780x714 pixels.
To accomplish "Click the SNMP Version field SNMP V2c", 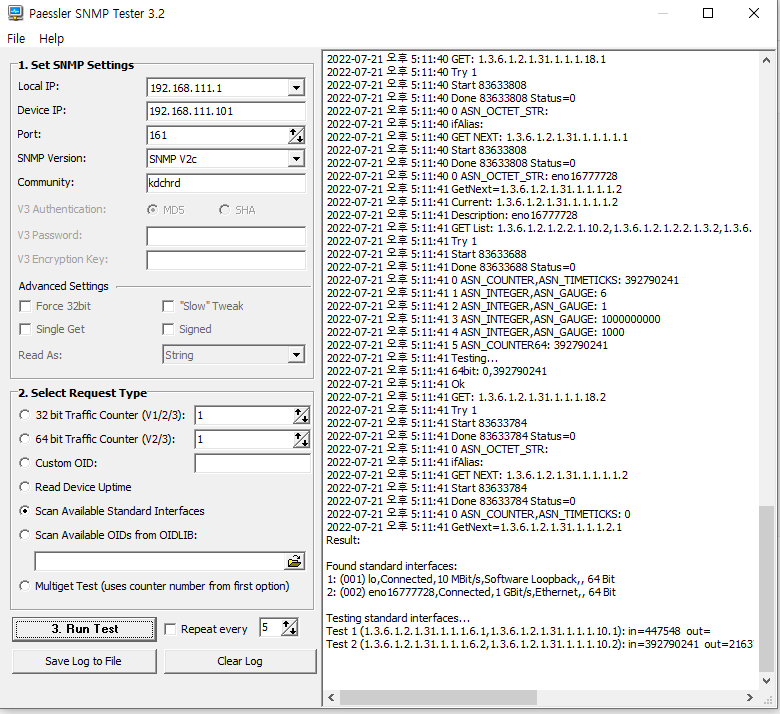I will [218, 159].
